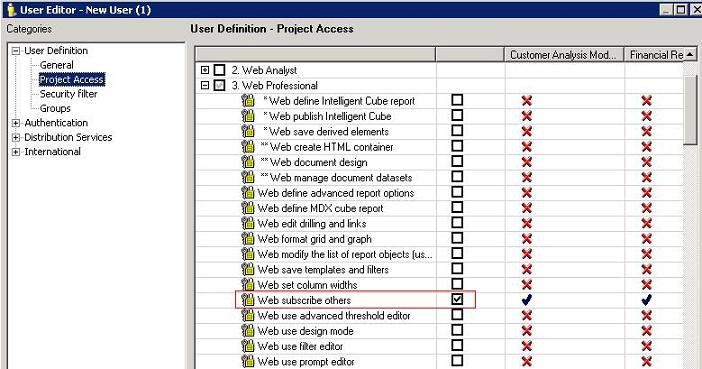Screen dimensions: 702x369
Task: Click Customer Analysis Mod... column header
Action: [x=564, y=55]
